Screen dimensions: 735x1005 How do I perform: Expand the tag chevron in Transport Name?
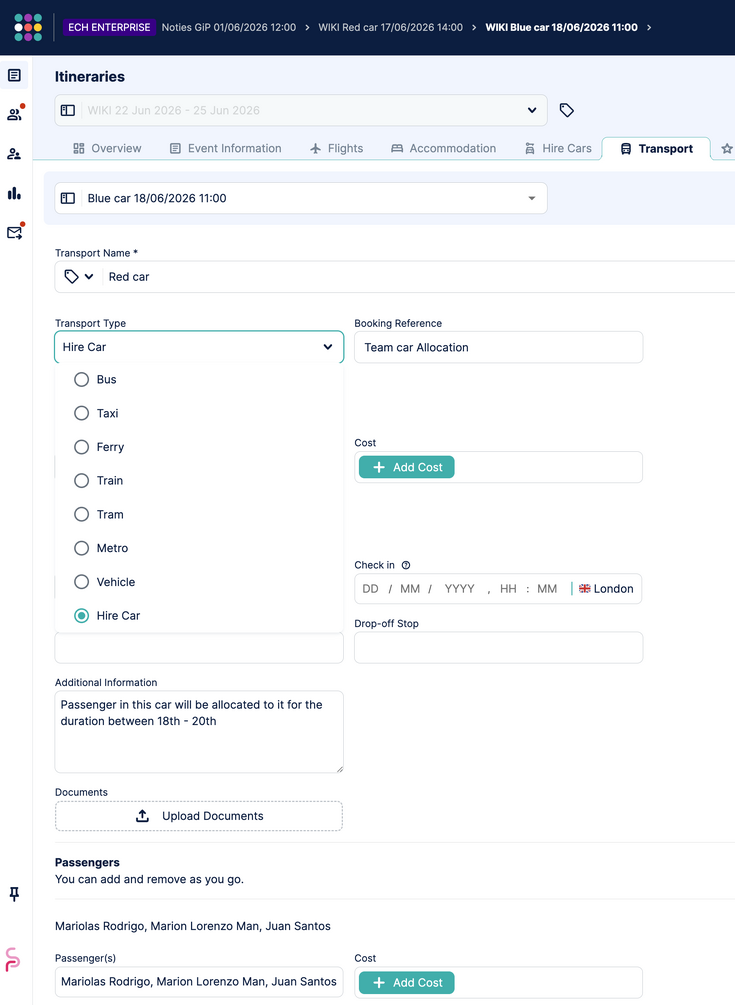pos(89,277)
